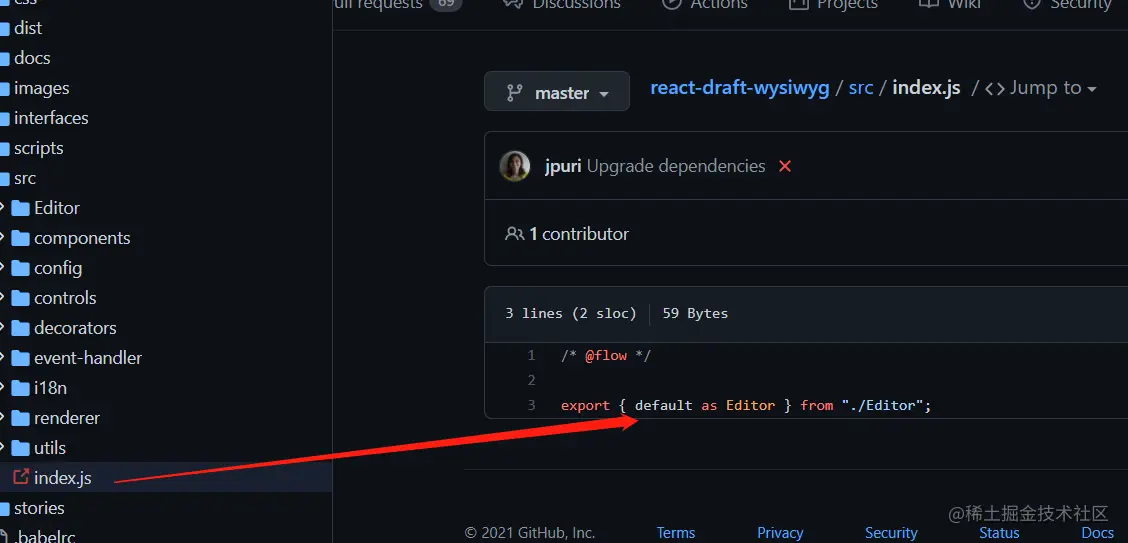Screen dimensions: 1128x543
Task: Click the code brackets Jump to icon
Action: tap(994, 89)
